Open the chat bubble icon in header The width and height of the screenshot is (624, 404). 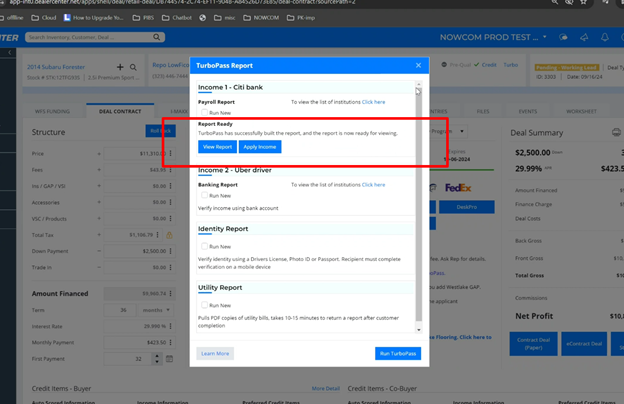pyautogui.click(x=563, y=37)
